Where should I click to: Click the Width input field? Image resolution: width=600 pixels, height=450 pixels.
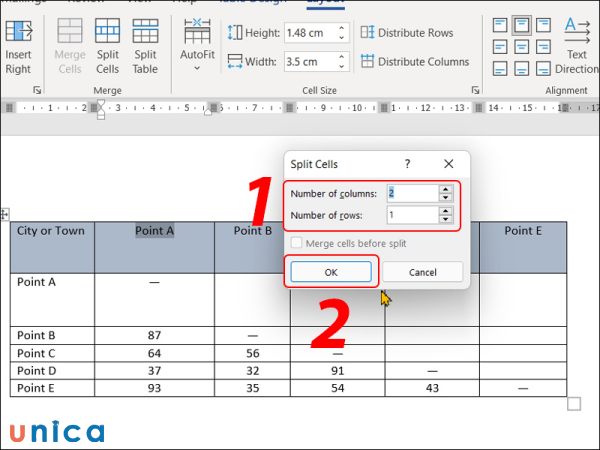(310, 62)
